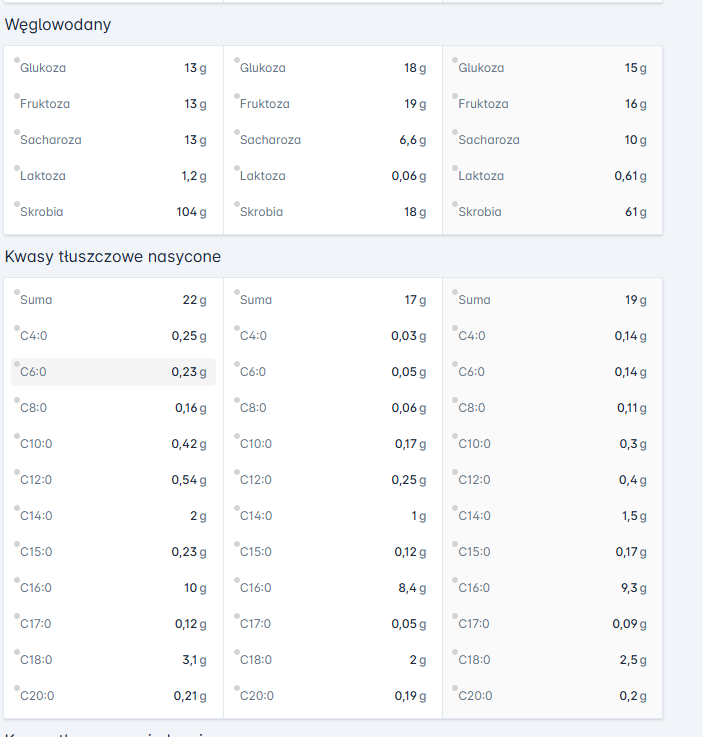Select the Suma row showing 17 g
This screenshot has height=737, width=703.
point(332,300)
